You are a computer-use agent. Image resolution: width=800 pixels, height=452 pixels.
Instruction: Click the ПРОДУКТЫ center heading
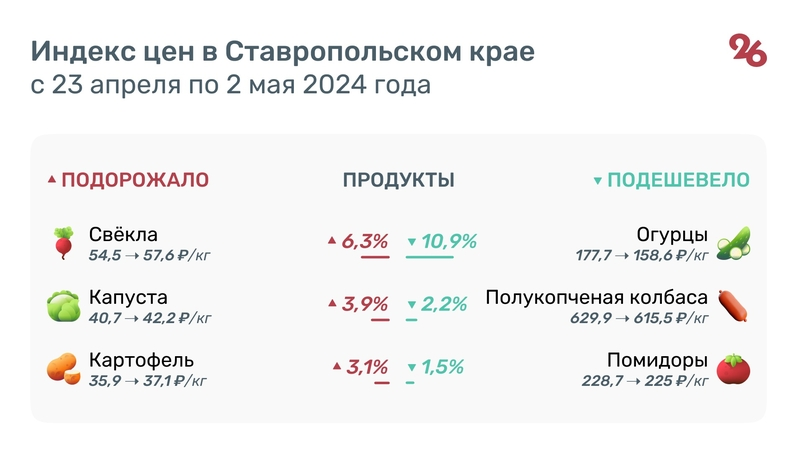click(x=399, y=180)
